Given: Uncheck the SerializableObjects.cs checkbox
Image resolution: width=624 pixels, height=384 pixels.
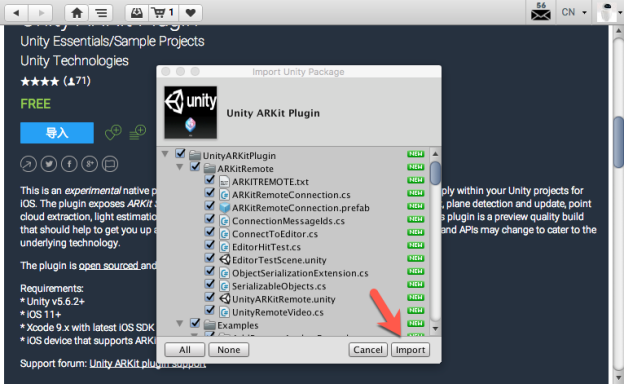Looking at the screenshot, I should [210, 284].
